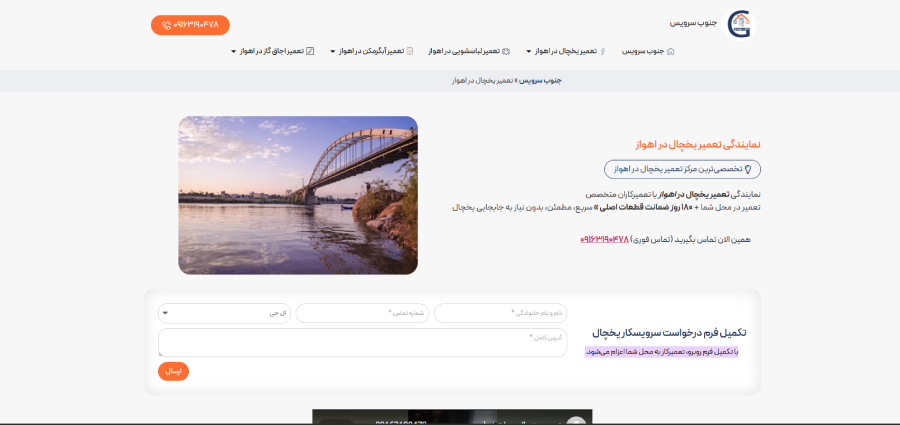Click the washing machine icon in the menu

click(x=506, y=51)
